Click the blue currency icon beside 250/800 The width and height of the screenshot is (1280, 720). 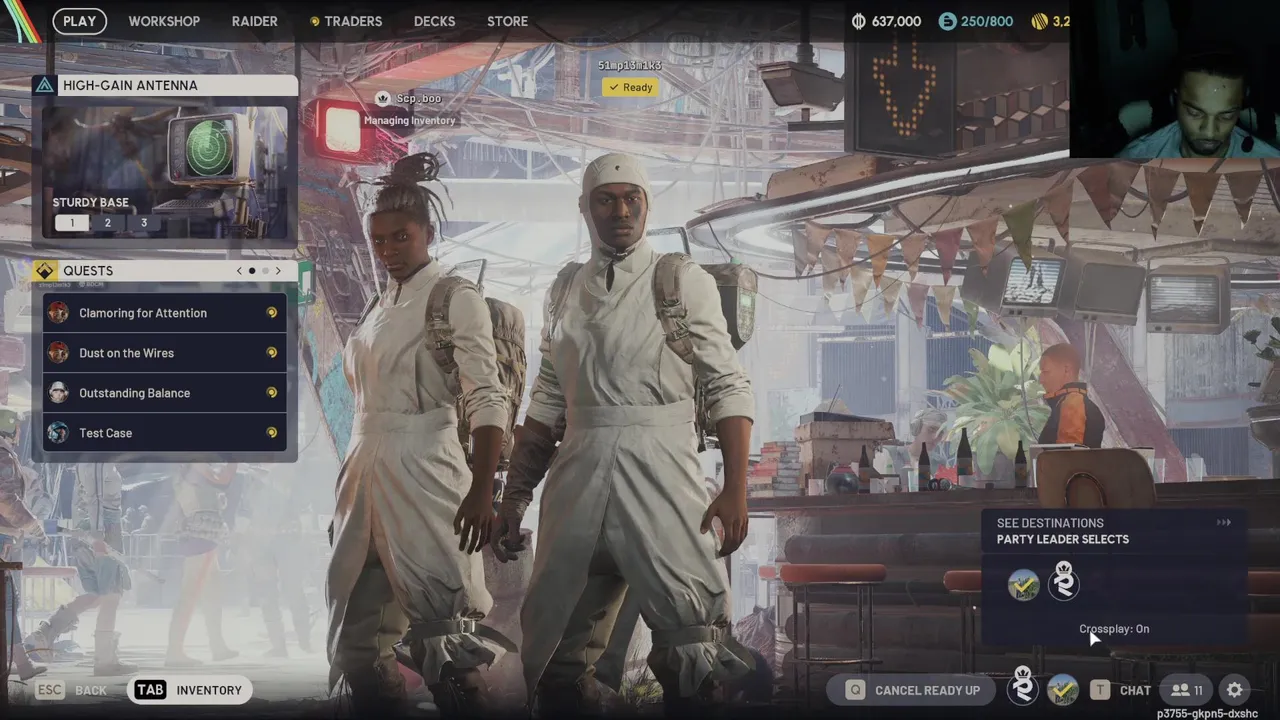pyautogui.click(x=947, y=21)
